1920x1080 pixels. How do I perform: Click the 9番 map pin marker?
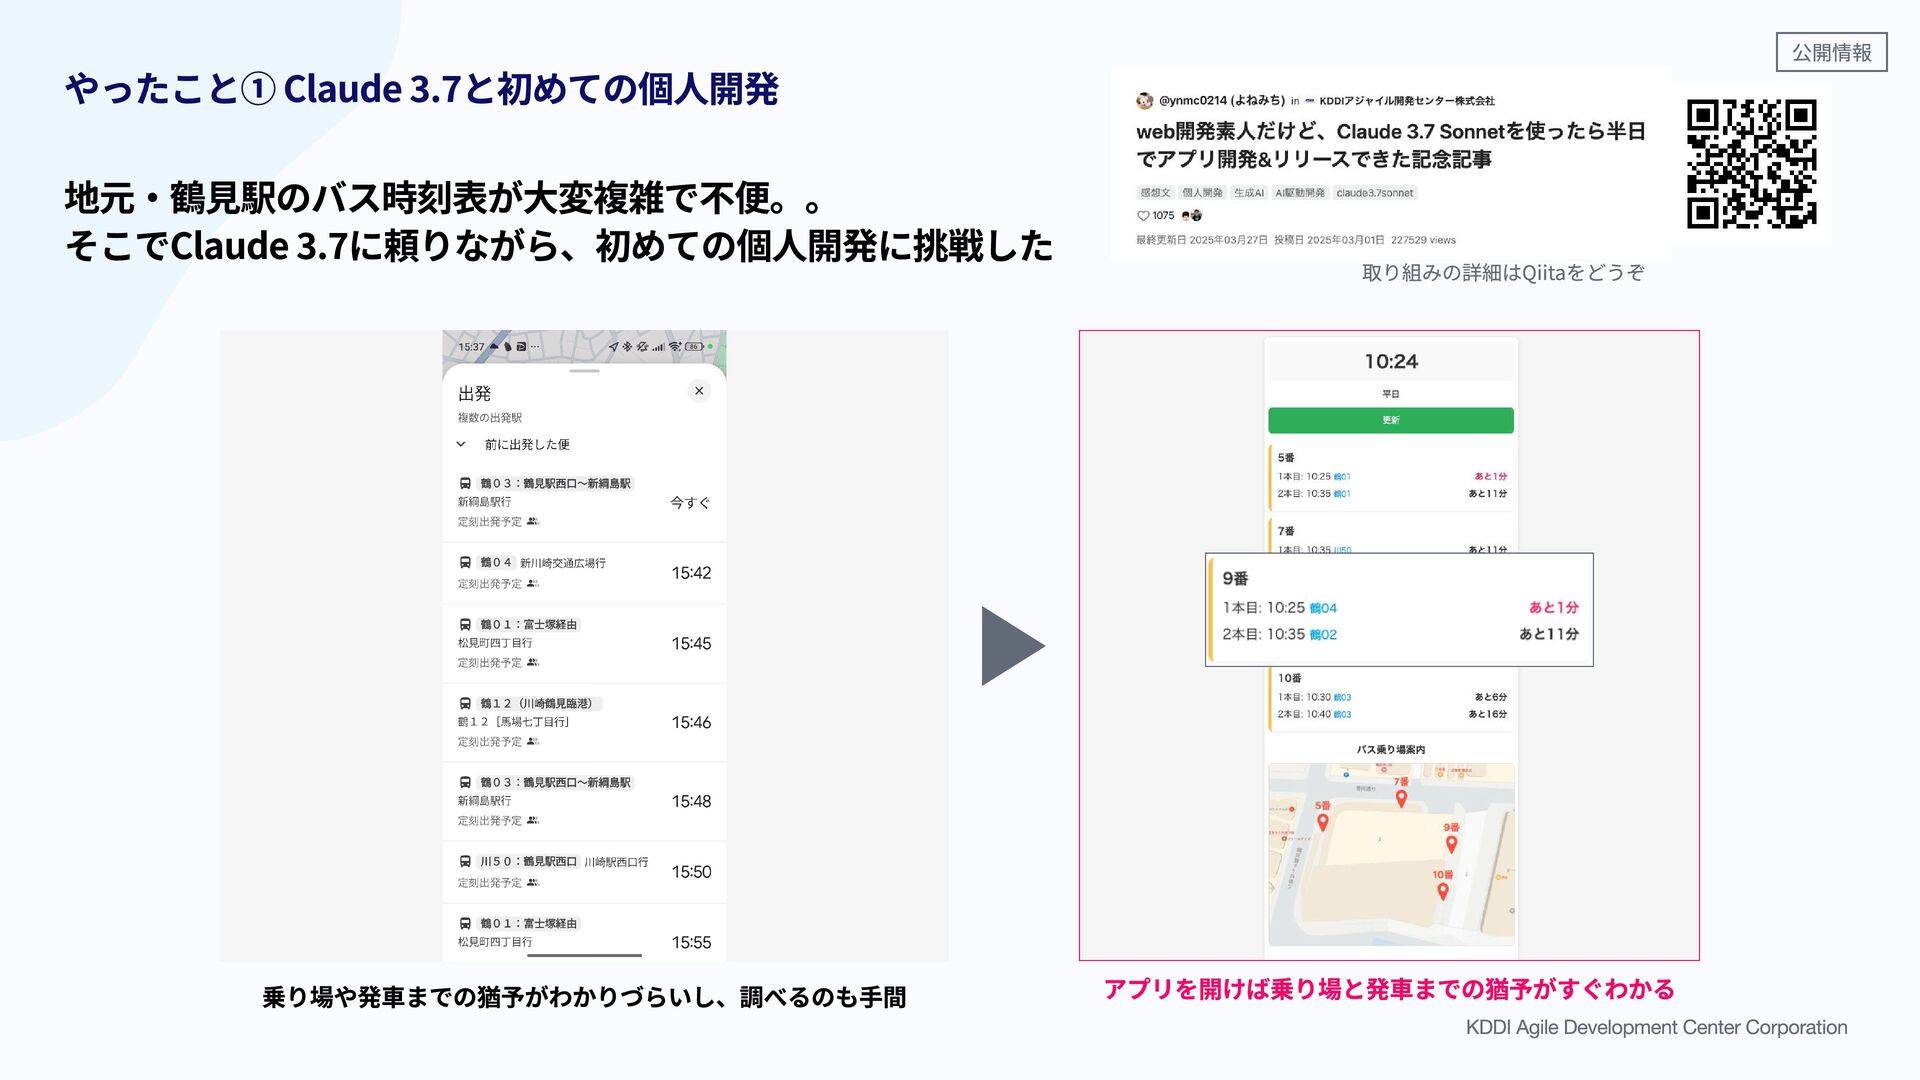coord(1451,844)
